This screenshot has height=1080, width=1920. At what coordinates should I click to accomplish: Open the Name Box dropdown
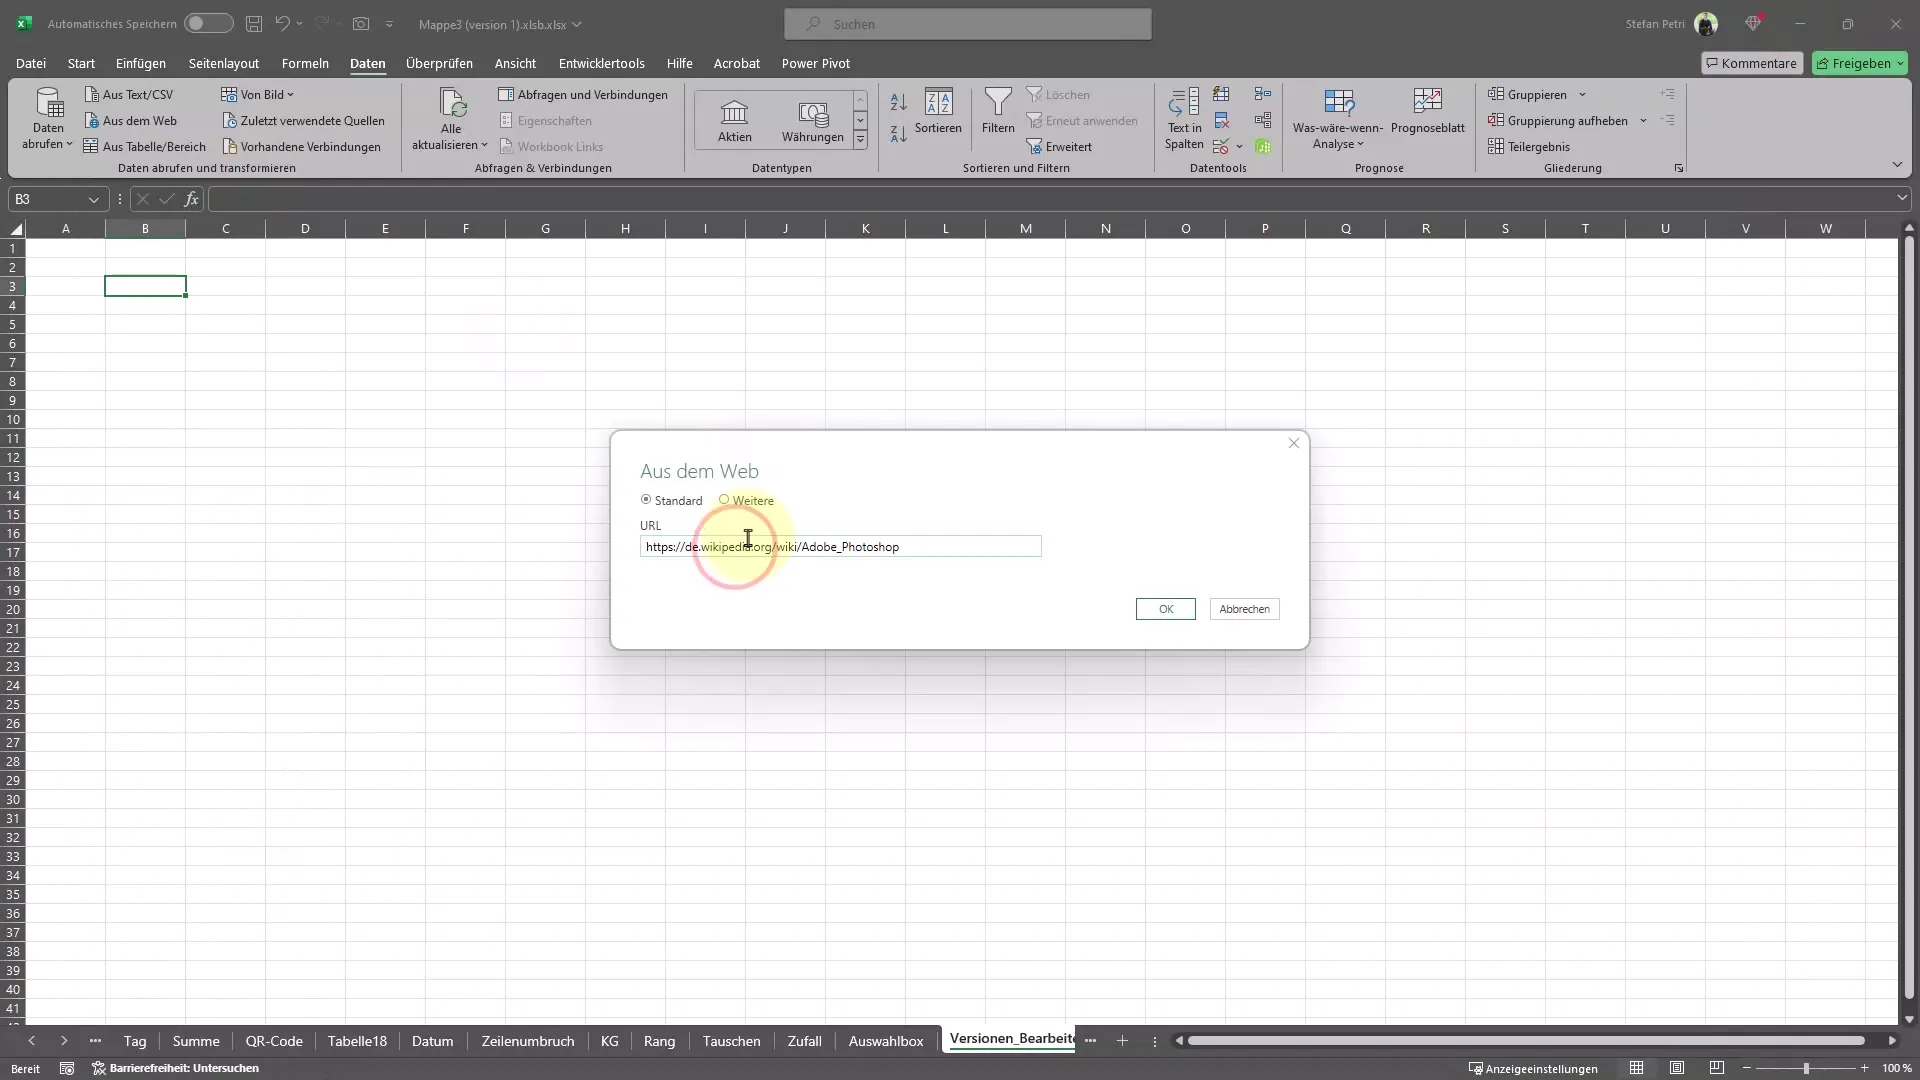tap(94, 199)
